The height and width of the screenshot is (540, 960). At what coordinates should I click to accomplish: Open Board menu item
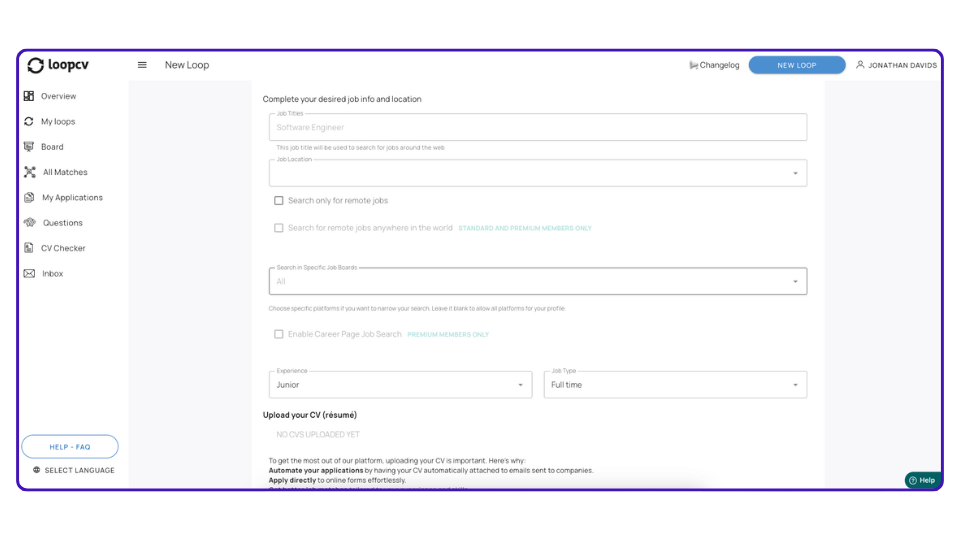coord(52,147)
